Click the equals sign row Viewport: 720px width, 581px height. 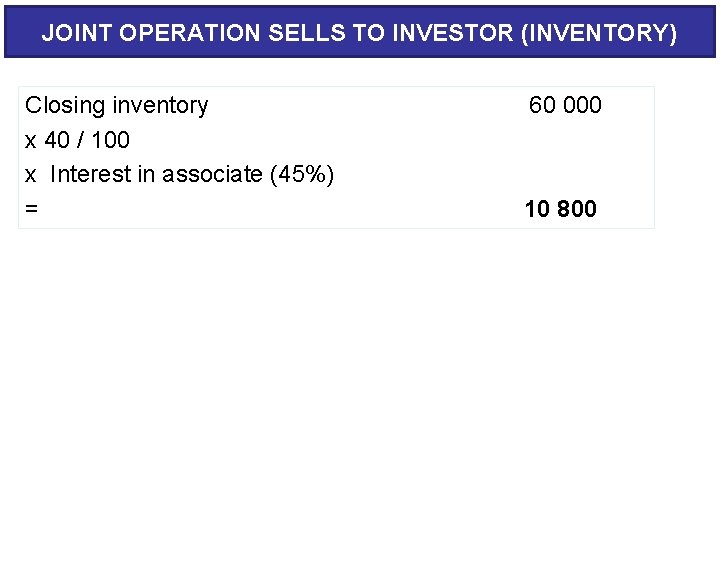tap(32, 209)
